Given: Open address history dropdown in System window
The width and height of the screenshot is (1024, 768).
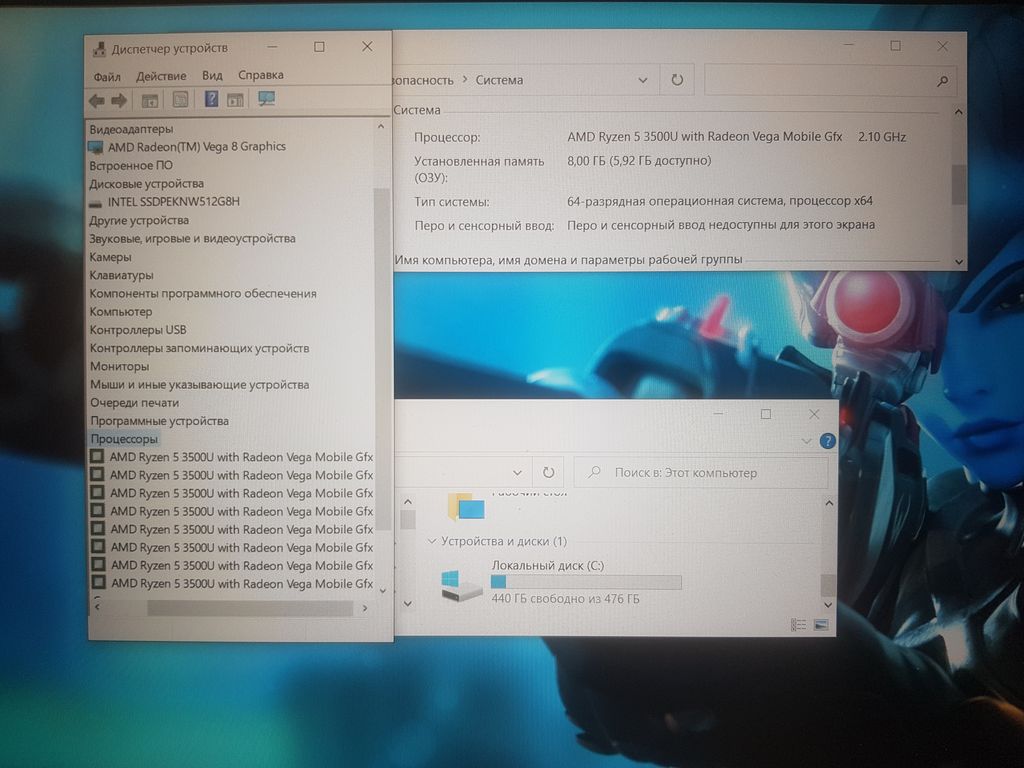Looking at the screenshot, I should (x=643, y=80).
